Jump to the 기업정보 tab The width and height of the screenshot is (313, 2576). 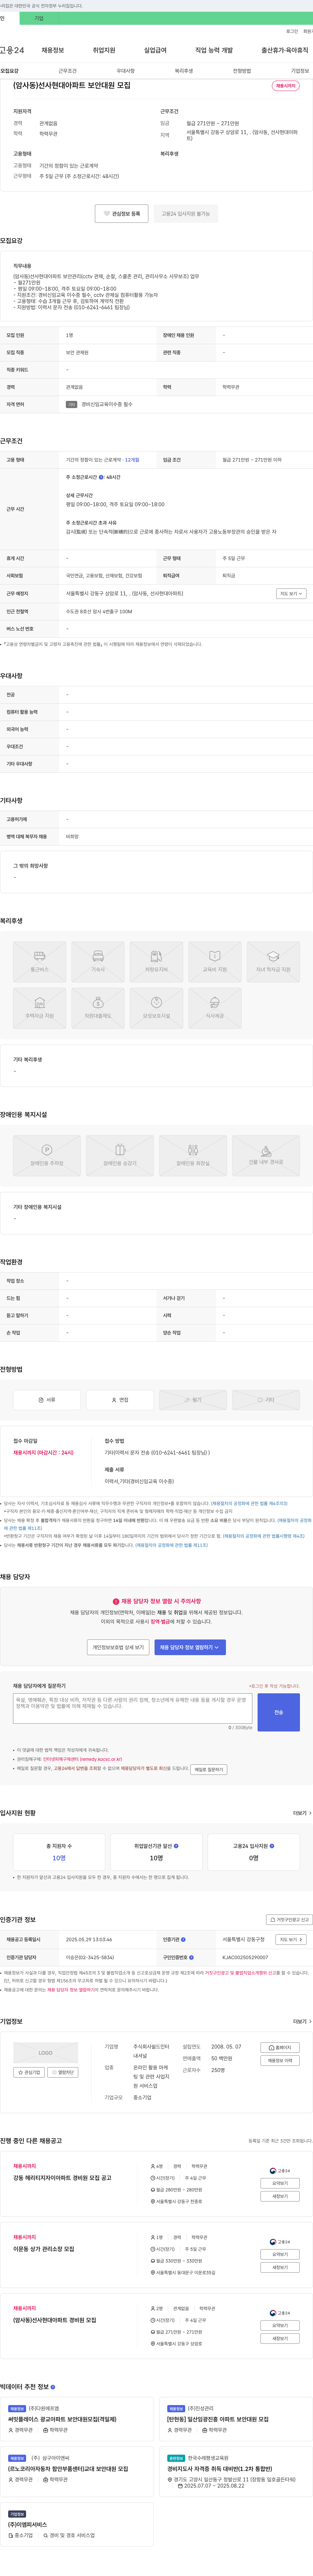coord(300,71)
